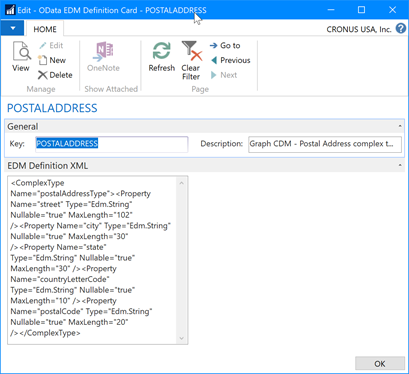409x374 pixels.
Task: Clear Filter on the page
Action: pyautogui.click(x=191, y=61)
